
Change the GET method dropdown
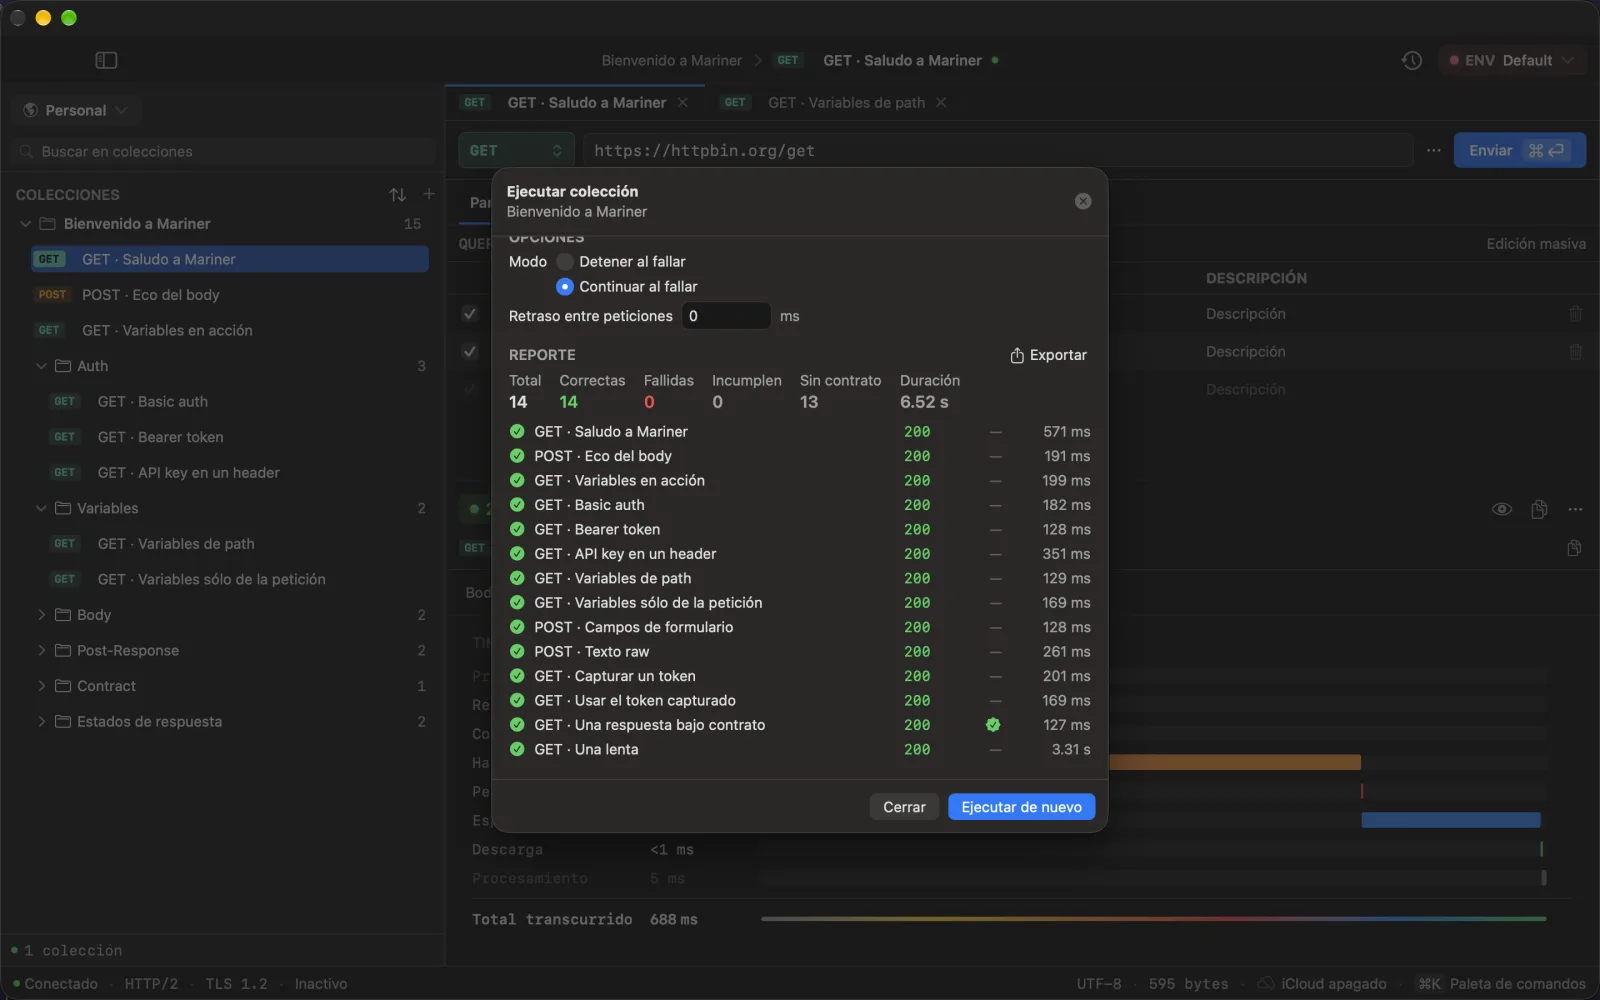pyautogui.click(x=516, y=150)
